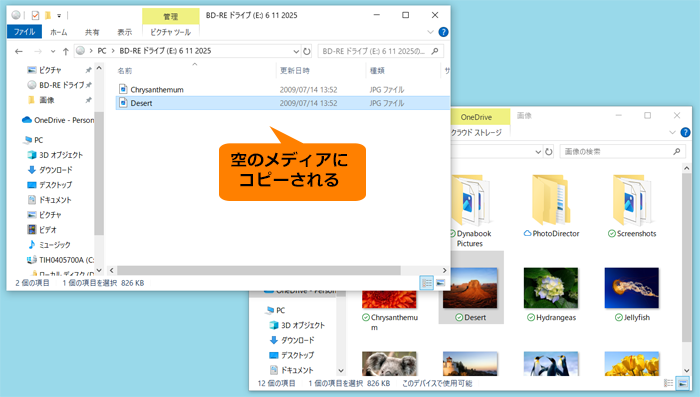Switch to large icons view in 画像 window
The image size is (700, 397).
[683, 383]
